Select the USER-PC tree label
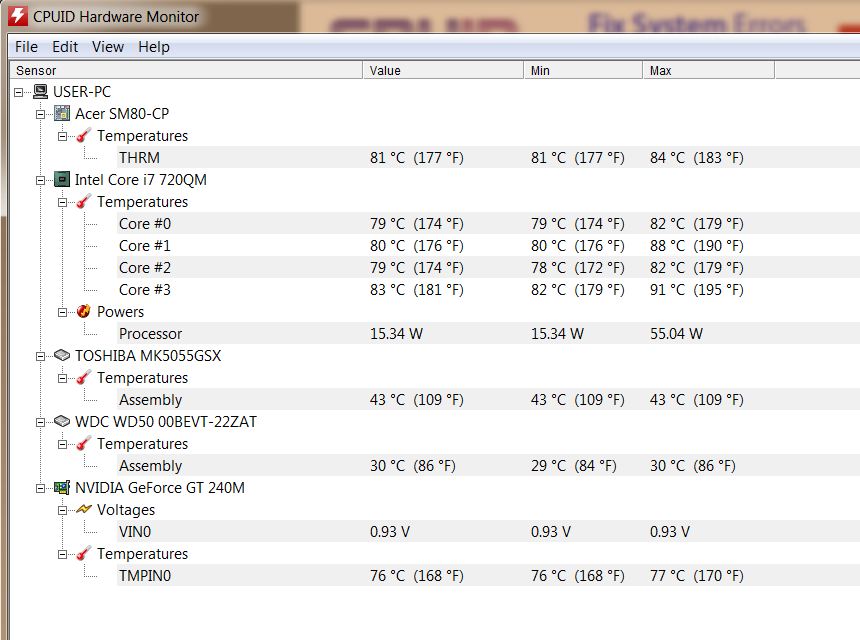Viewport: 860px width, 640px height. pos(82,92)
